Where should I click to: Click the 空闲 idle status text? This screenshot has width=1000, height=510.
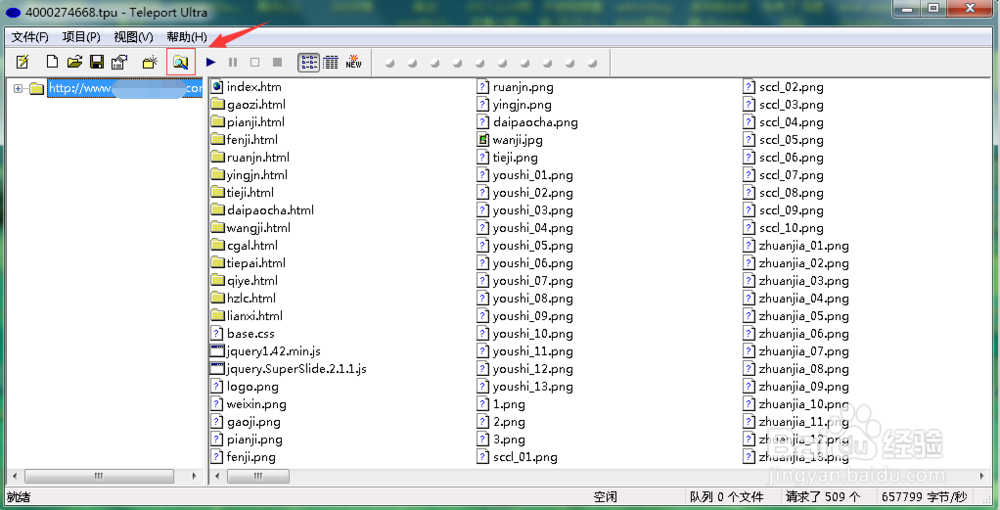[605, 497]
